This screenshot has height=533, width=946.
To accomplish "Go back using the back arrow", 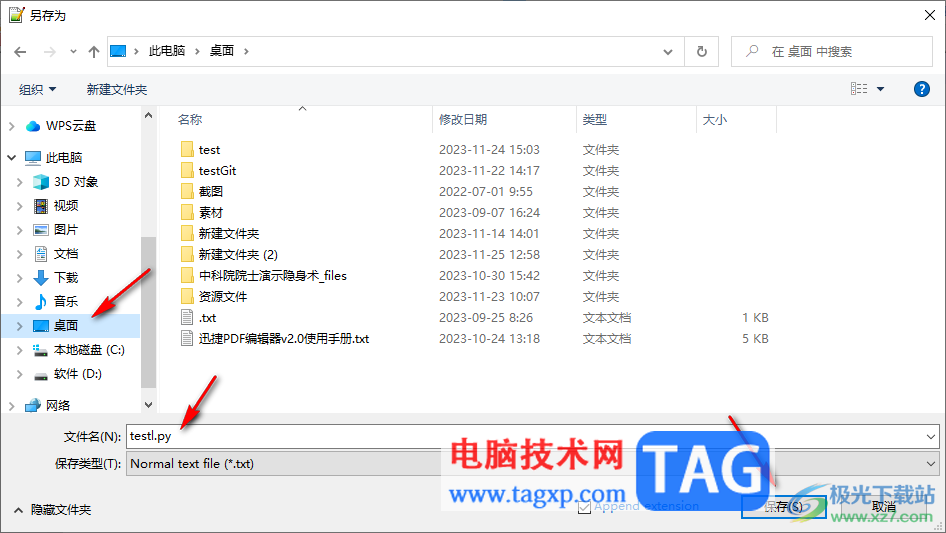I will point(20,52).
